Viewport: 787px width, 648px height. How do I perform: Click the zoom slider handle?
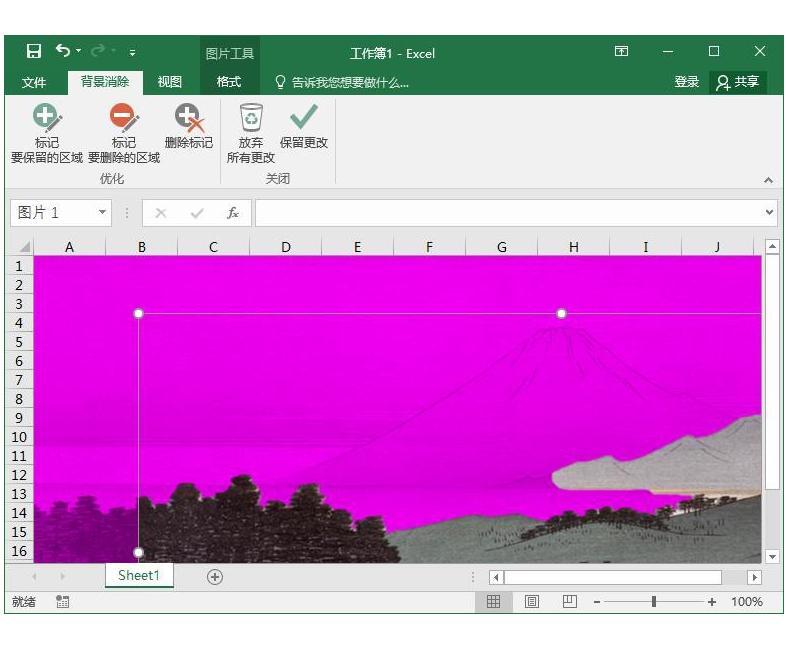pos(654,601)
